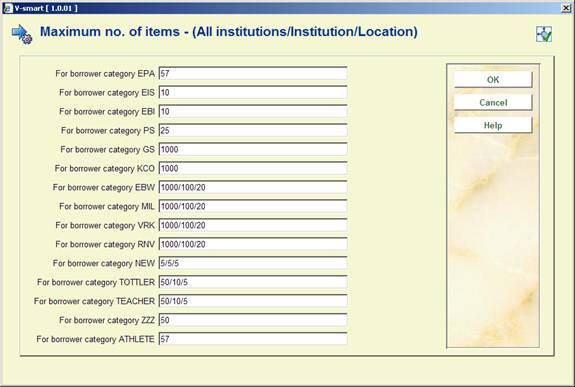The width and height of the screenshot is (575, 387).
Task: Click the blue arrow gear icon beside title
Action: [22, 34]
